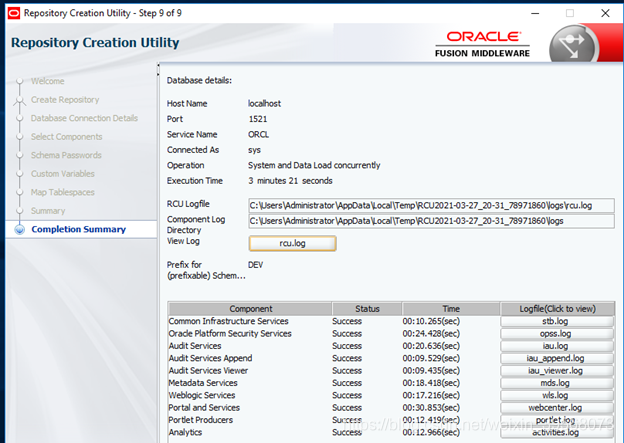Select the Common Infrastructure Services row
This screenshot has width=624, height=443.
228,321
